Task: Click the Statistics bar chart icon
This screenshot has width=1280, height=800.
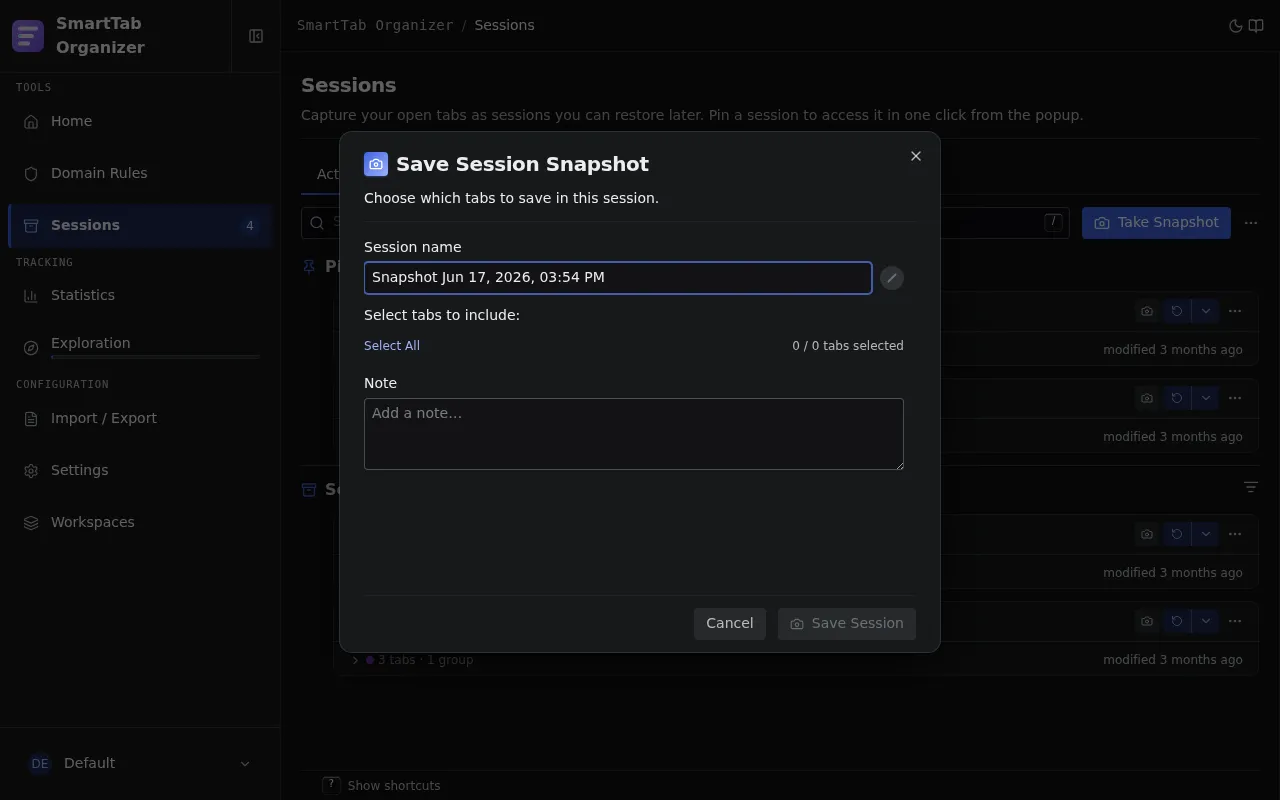Action: [x=31, y=296]
